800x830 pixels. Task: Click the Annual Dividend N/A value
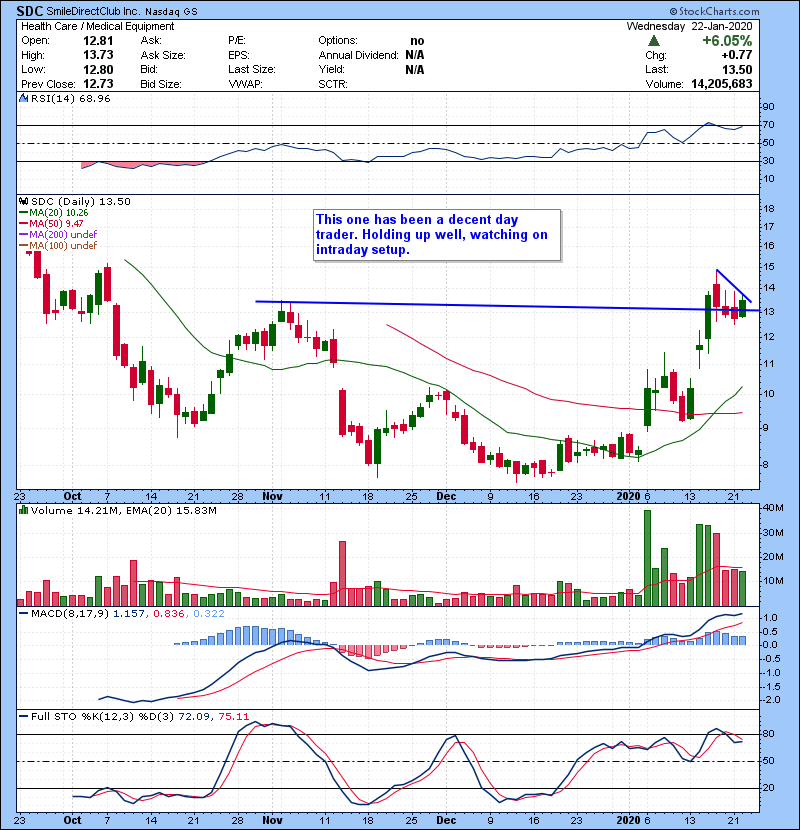point(415,55)
